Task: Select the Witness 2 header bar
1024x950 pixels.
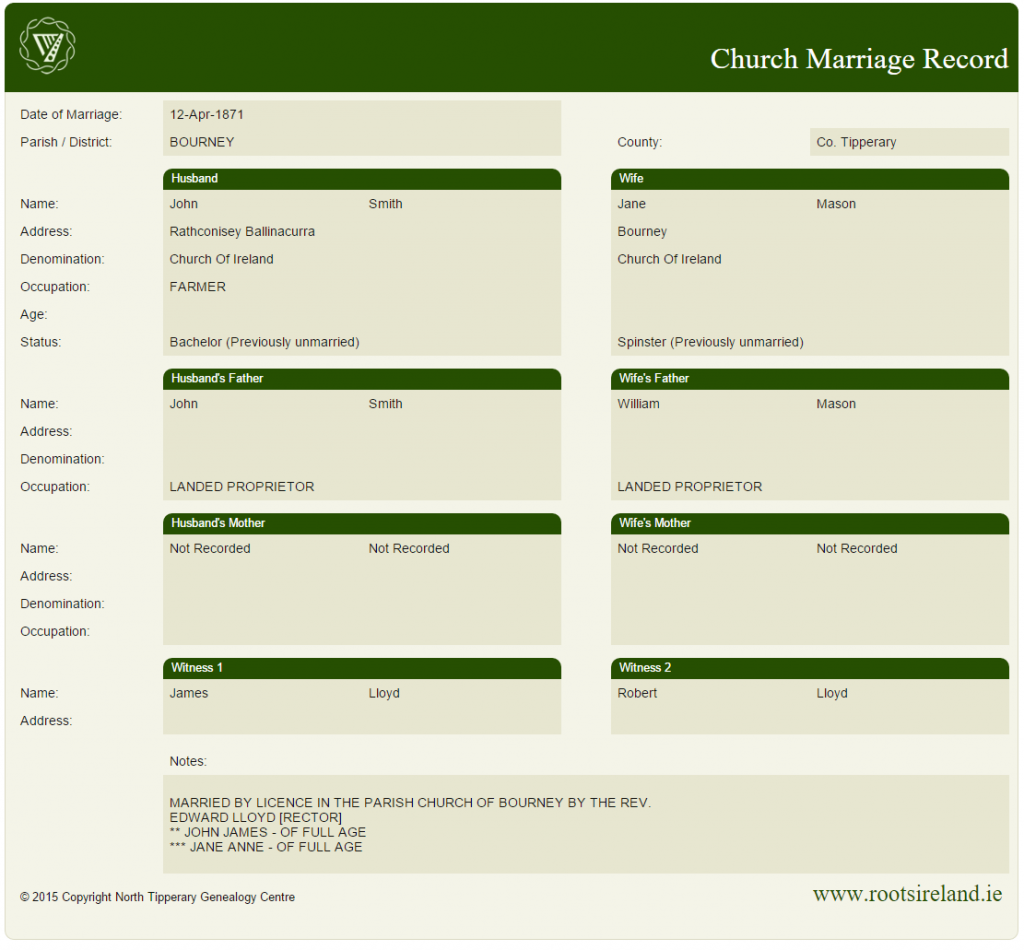Action: (x=809, y=668)
